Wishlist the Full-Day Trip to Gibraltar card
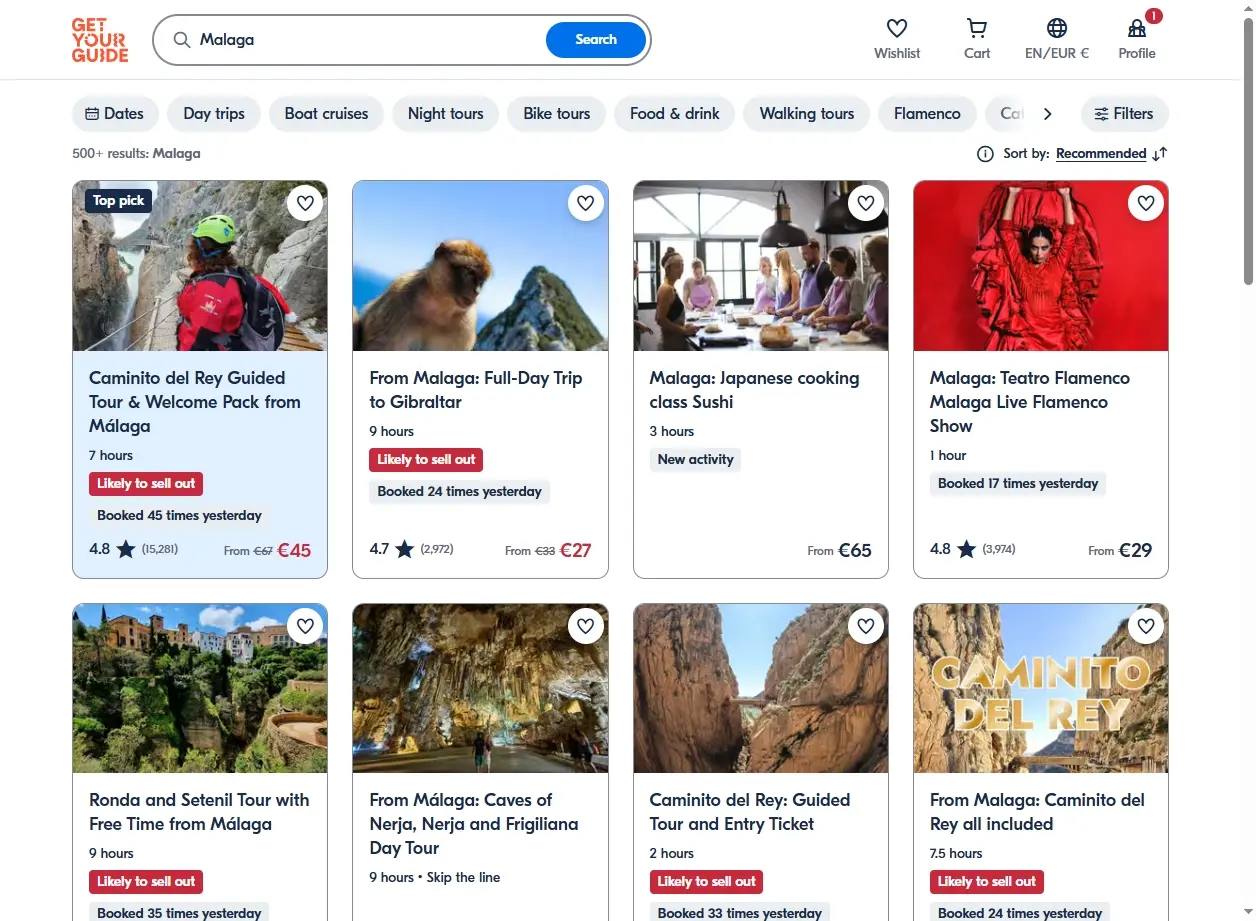The image size is (1256, 921). (x=586, y=204)
